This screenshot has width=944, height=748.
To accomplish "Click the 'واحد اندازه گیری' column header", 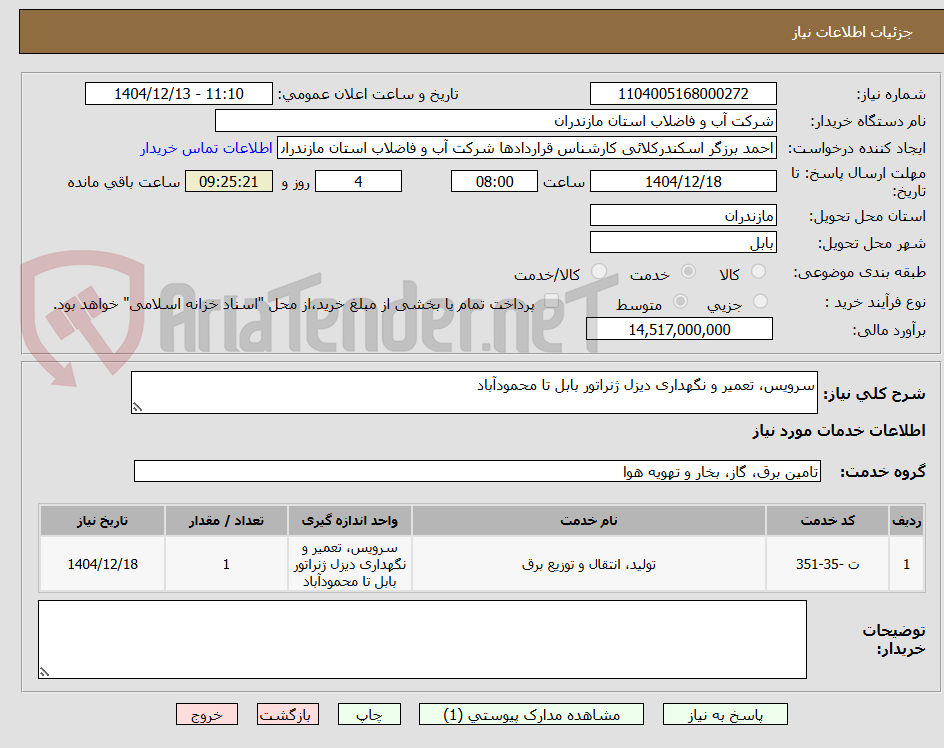I will pyautogui.click(x=350, y=521).
